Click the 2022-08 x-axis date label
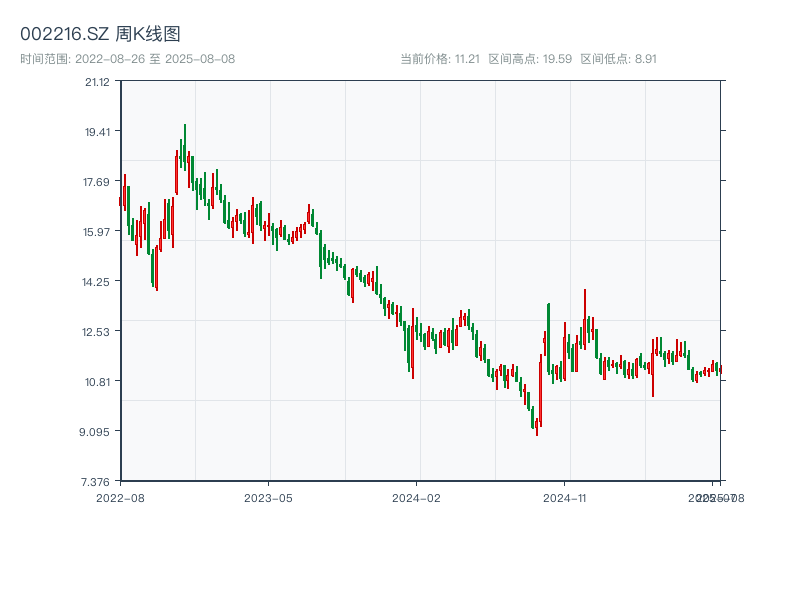 120,497
